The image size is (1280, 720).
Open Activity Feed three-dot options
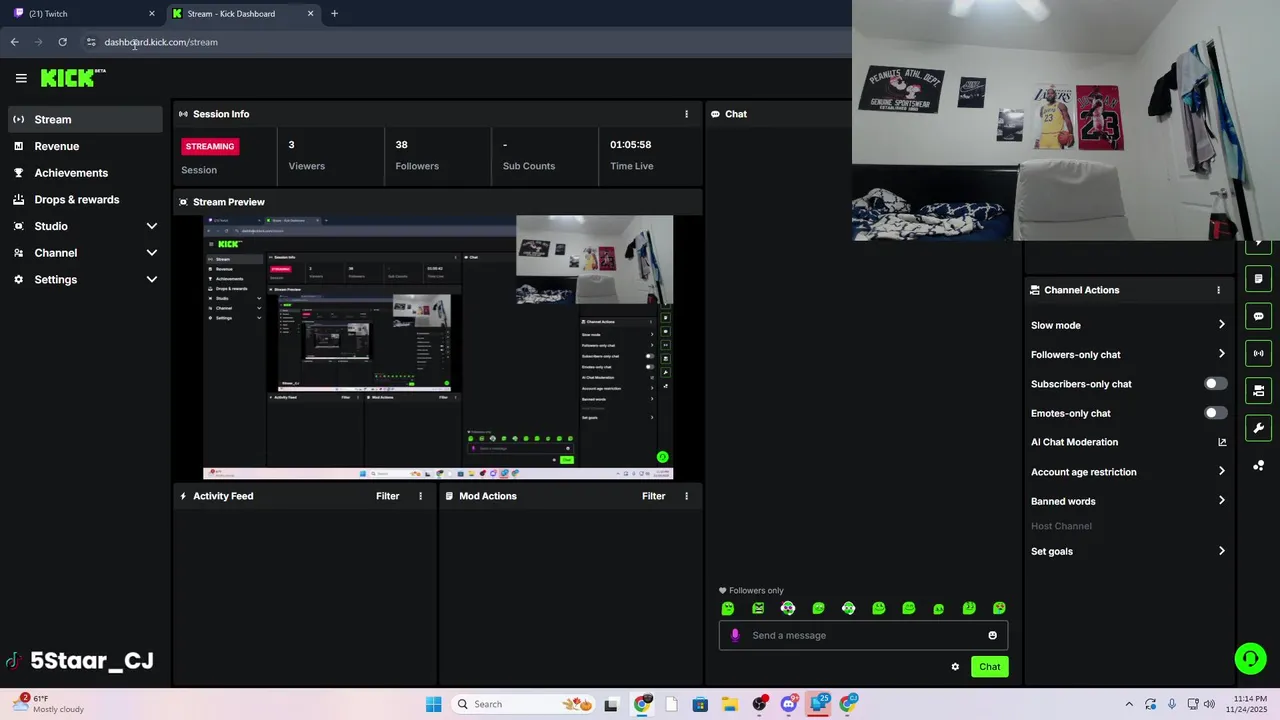[420, 496]
